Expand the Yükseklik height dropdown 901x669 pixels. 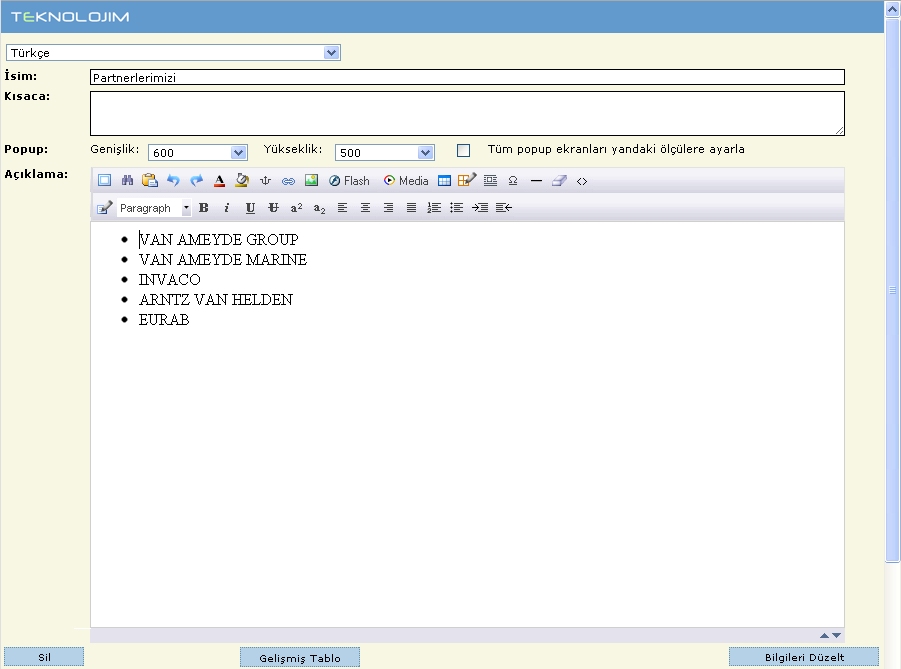pyautogui.click(x=384, y=152)
